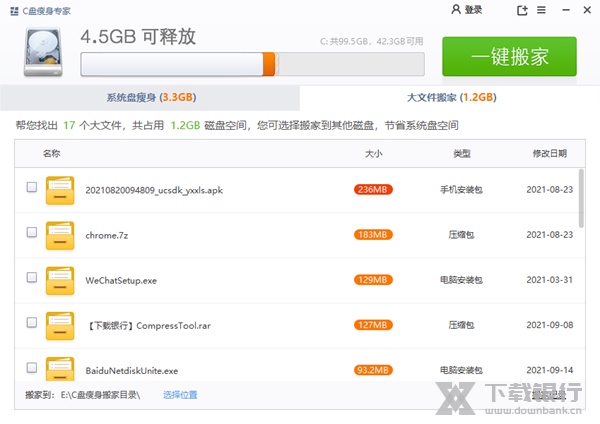Check the 20210820094809_ucsdk_yxxls.apk checkbox

pyautogui.click(x=32, y=187)
